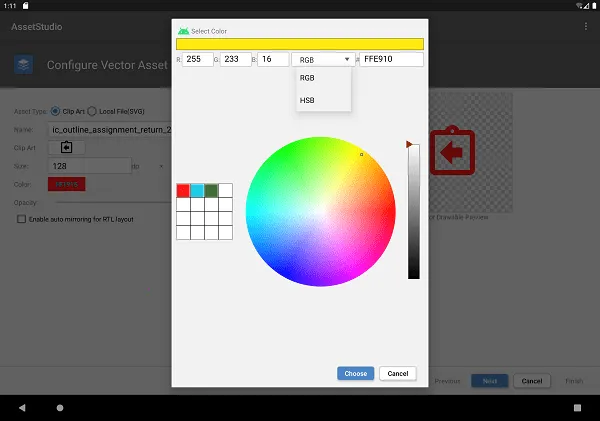
Task: Open the three-dot overflow menu in AssetStudio
Action: coord(585,26)
